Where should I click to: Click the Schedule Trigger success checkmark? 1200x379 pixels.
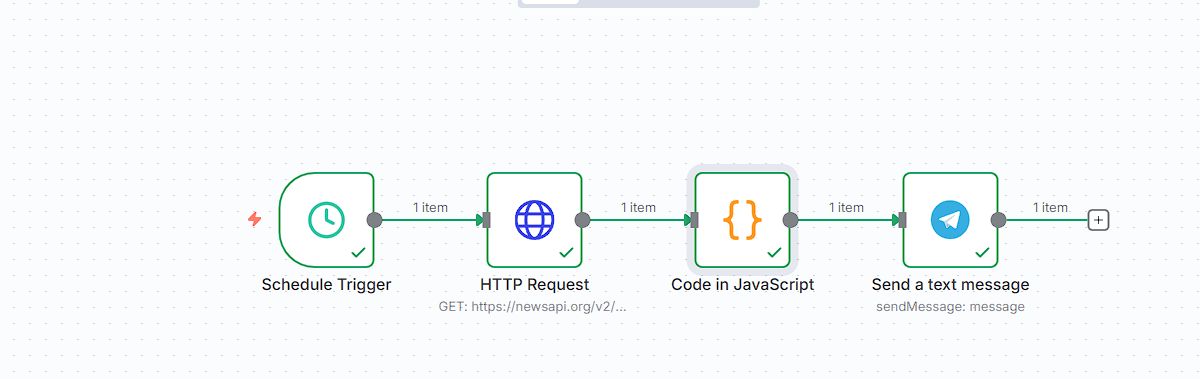pyautogui.click(x=358, y=253)
